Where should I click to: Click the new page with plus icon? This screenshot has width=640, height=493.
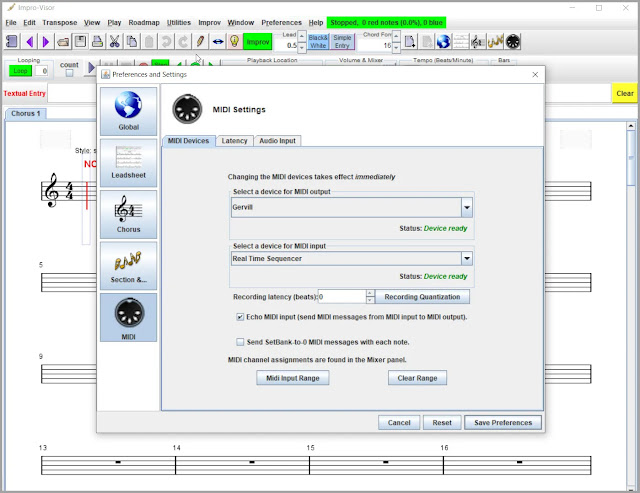[x=410, y=42]
